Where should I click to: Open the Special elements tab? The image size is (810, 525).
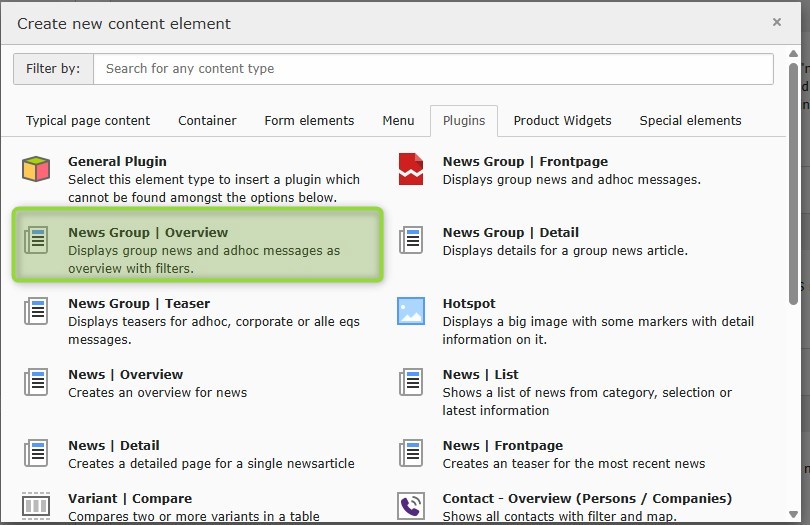(x=690, y=121)
